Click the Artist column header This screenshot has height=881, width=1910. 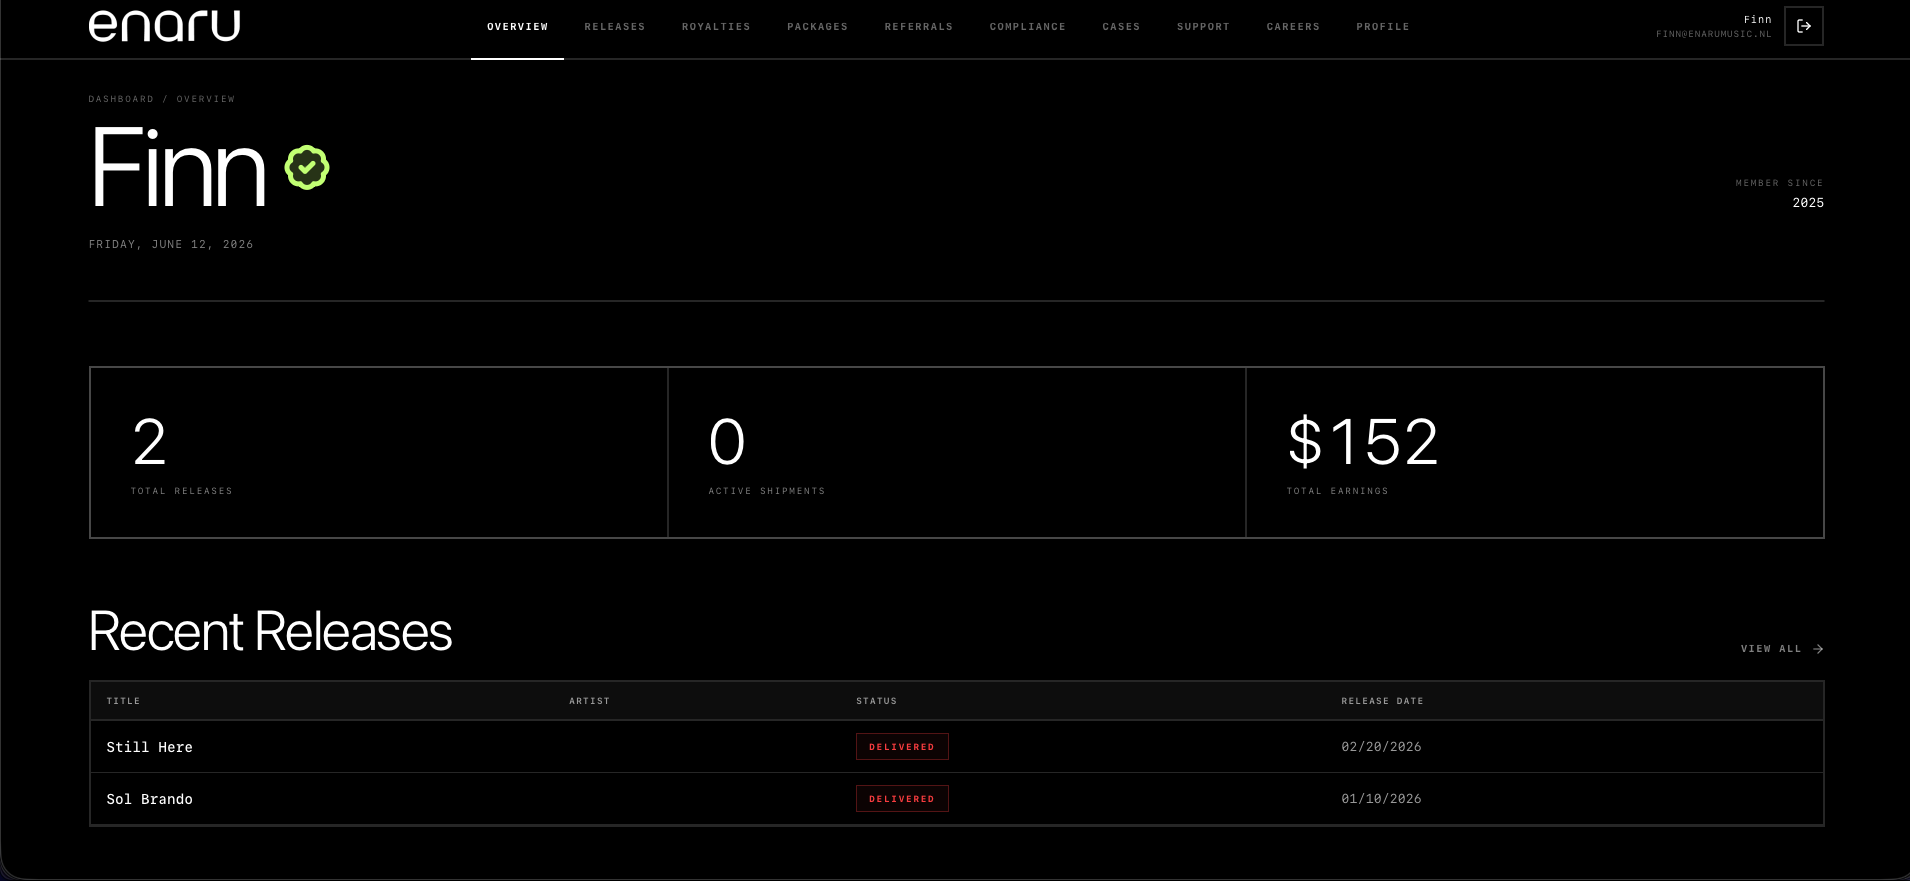pos(589,701)
